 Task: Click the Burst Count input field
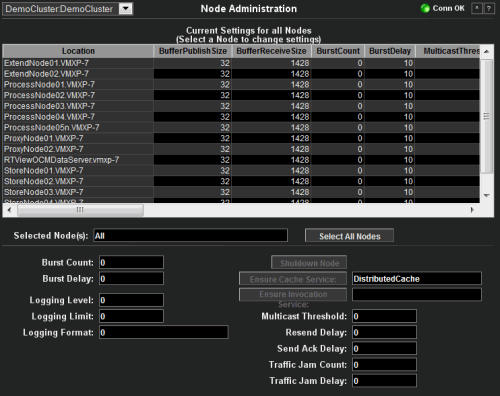[x=131, y=262]
